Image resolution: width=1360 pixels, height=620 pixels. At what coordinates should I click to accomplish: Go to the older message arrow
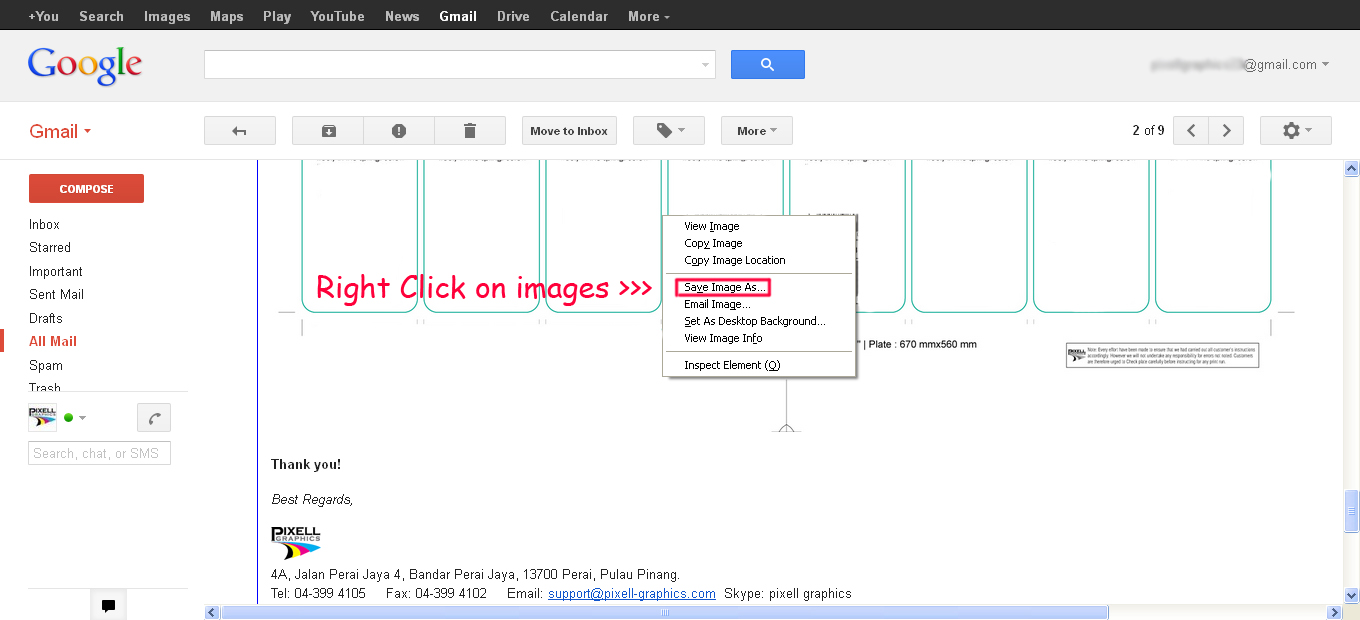pos(1226,131)
